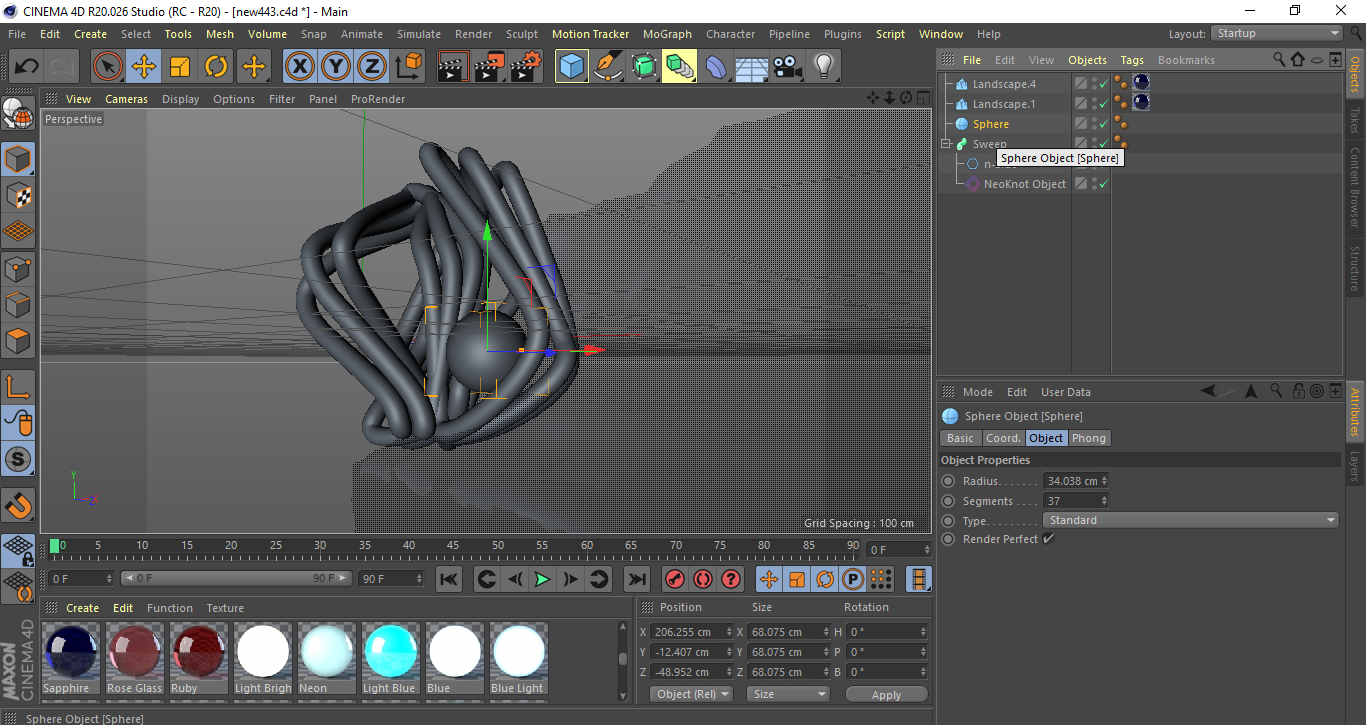
Task: Open Edit Render Settings icon
Action: coord(526,67)
